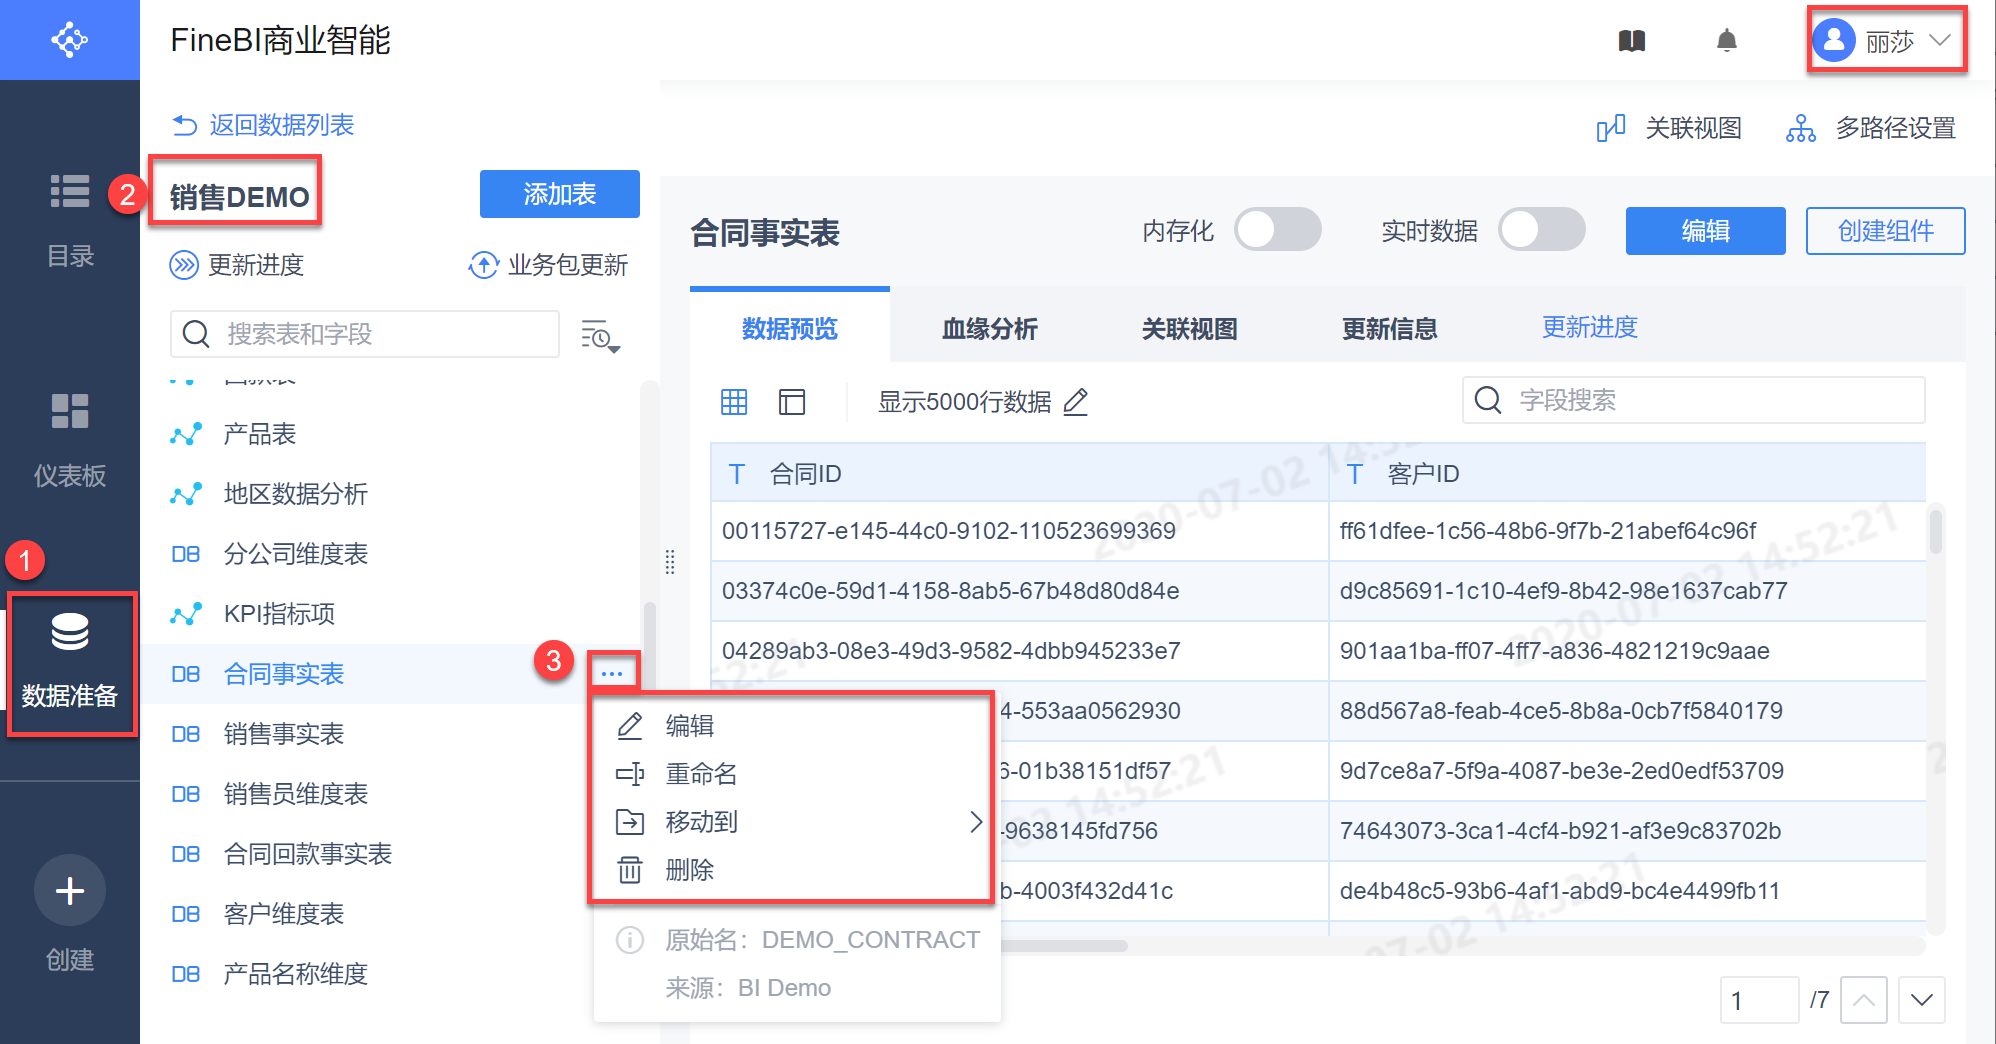Click the 创建组件 button
This screenshot has width=1996, height=1044.
pyautogui.click(x=1886, y=231)
